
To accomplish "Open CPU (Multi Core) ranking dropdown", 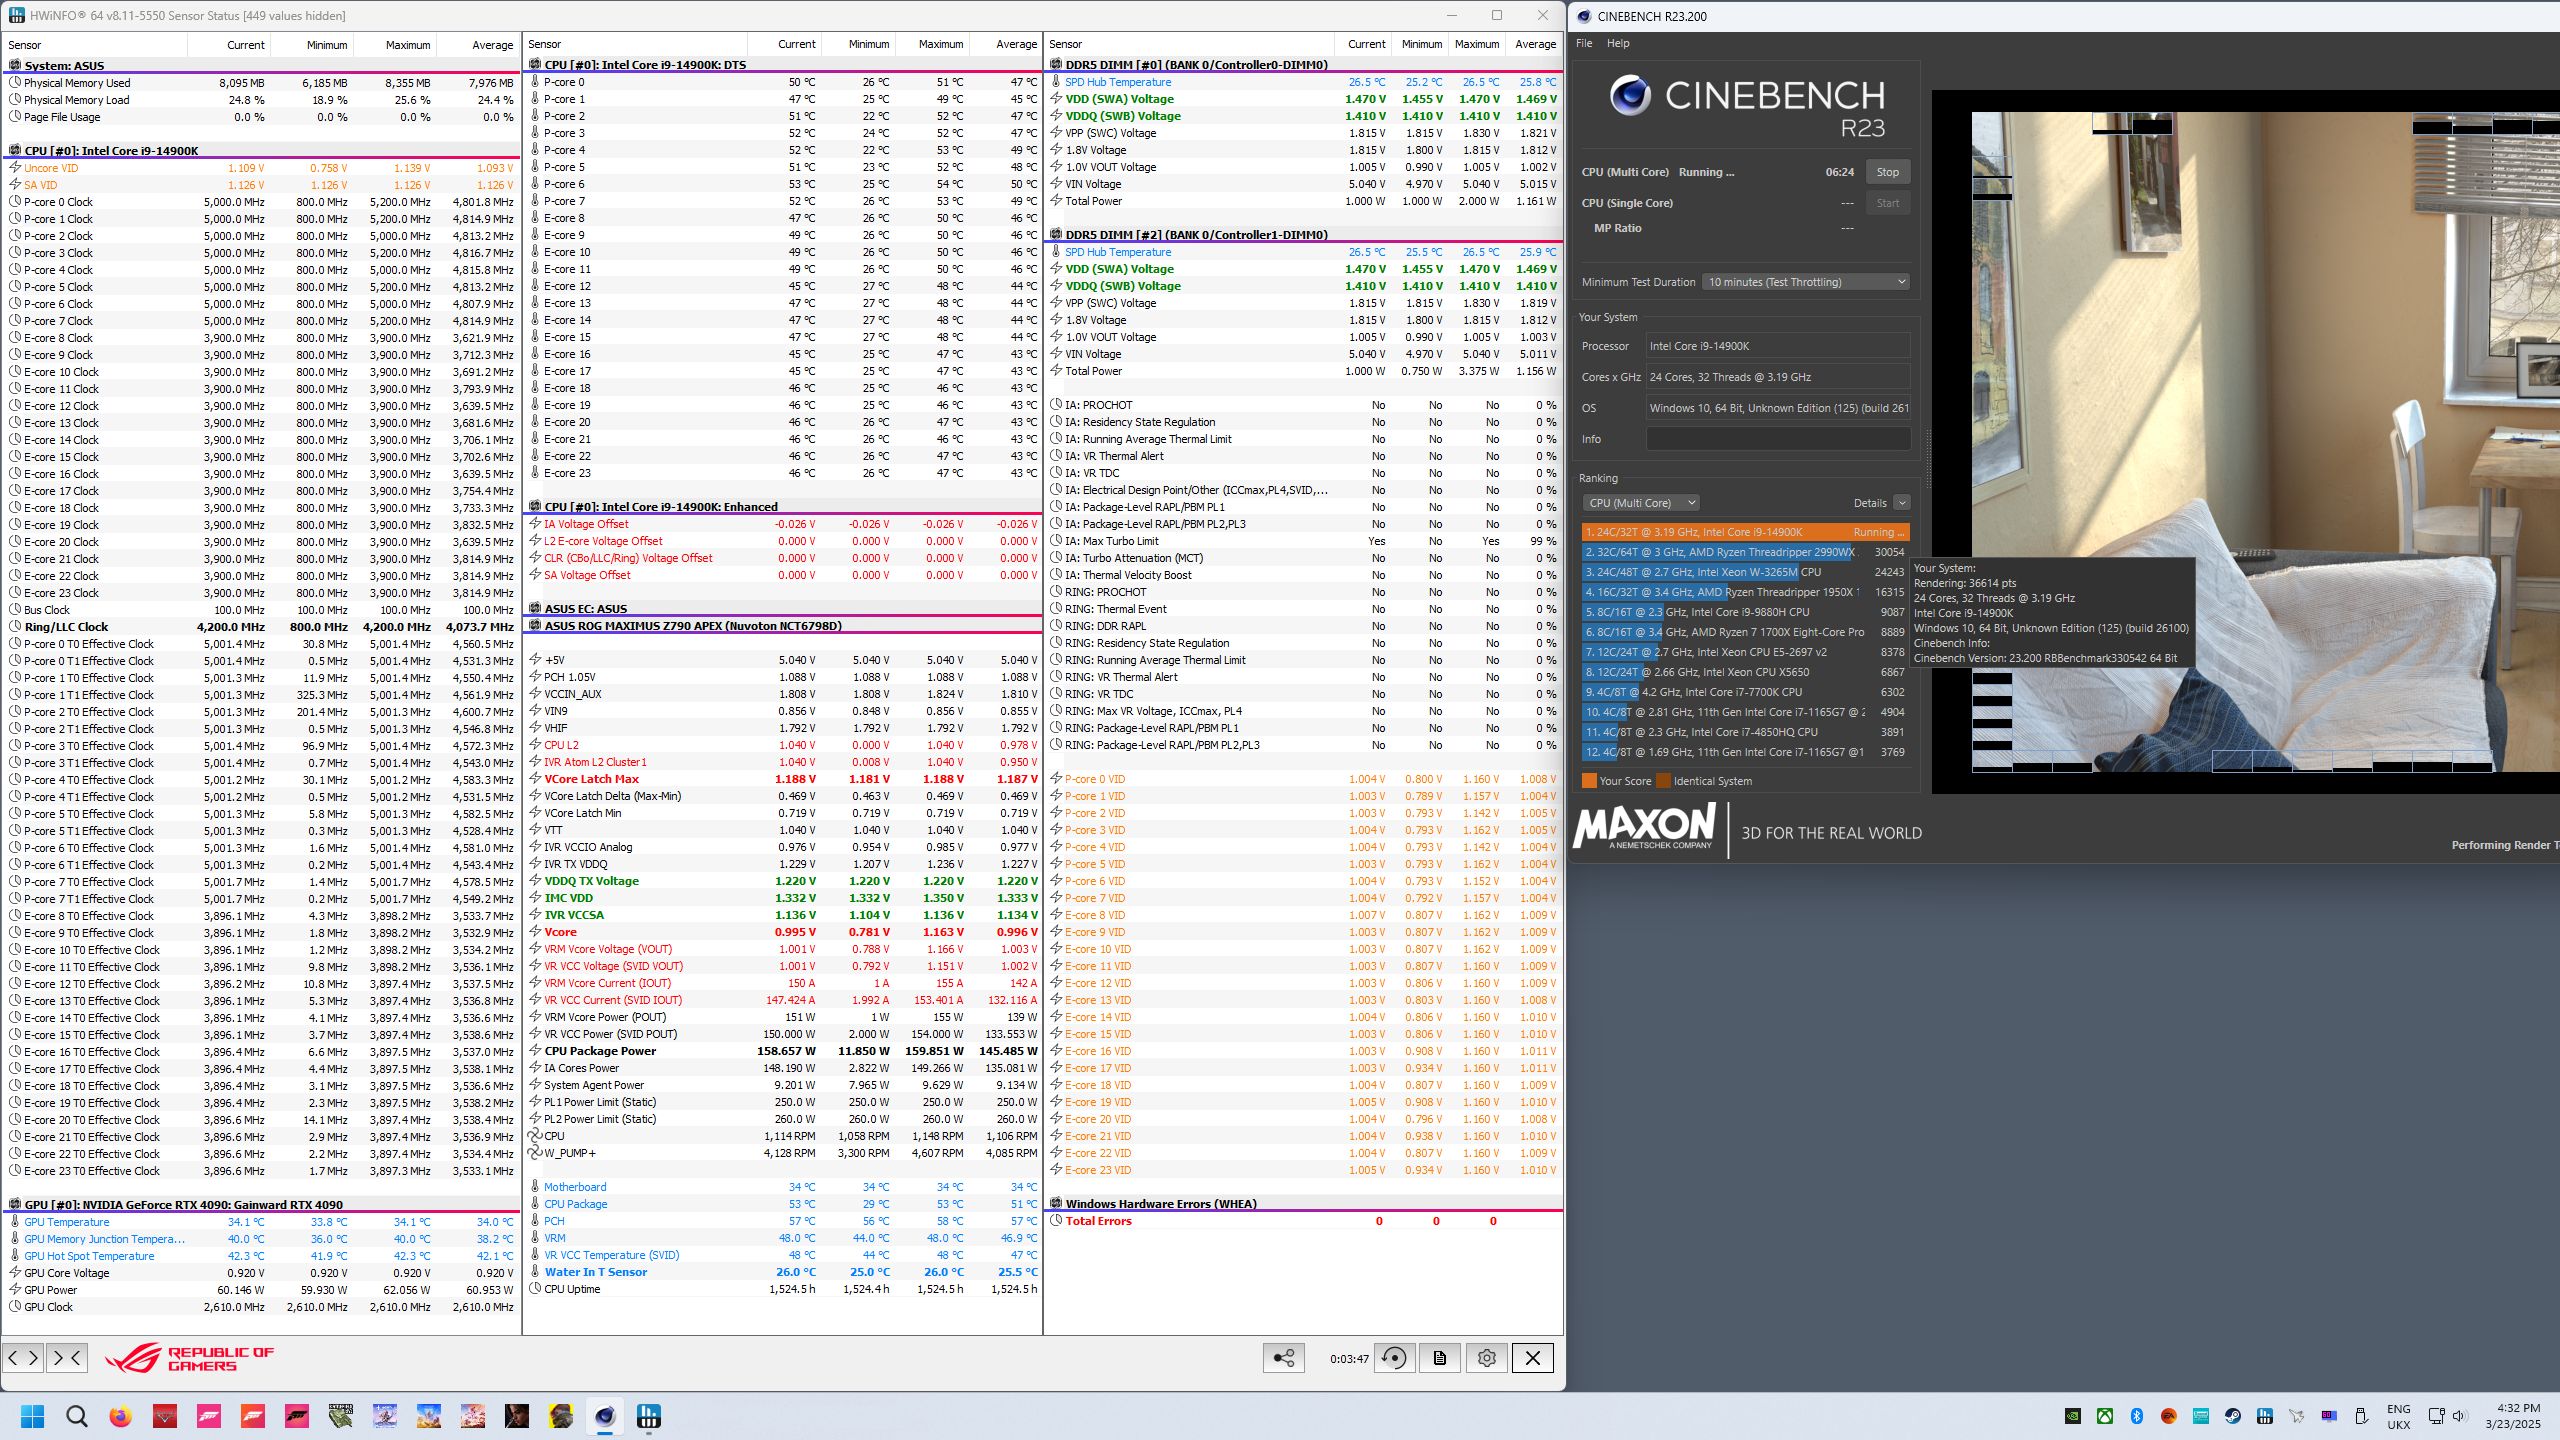I will pos(1640,503).
